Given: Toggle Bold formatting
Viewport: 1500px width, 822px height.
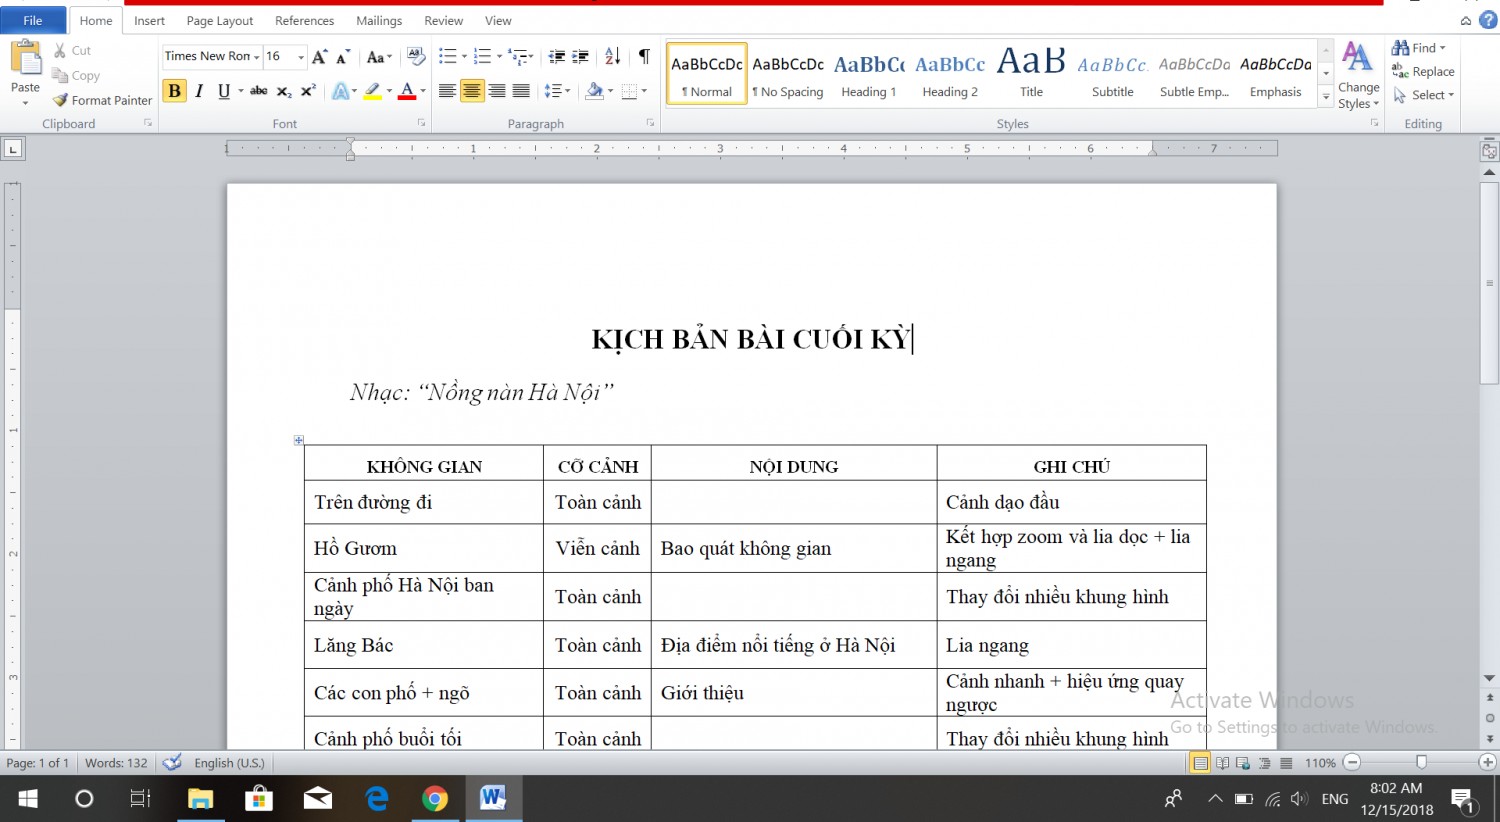Looking at the screenshot, I should 175,91.
